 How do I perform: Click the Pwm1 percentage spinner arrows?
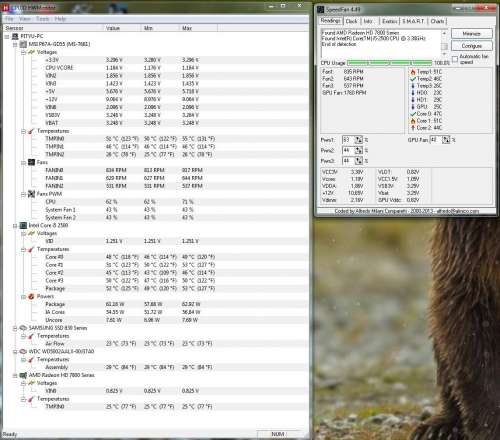coord(359,140)
